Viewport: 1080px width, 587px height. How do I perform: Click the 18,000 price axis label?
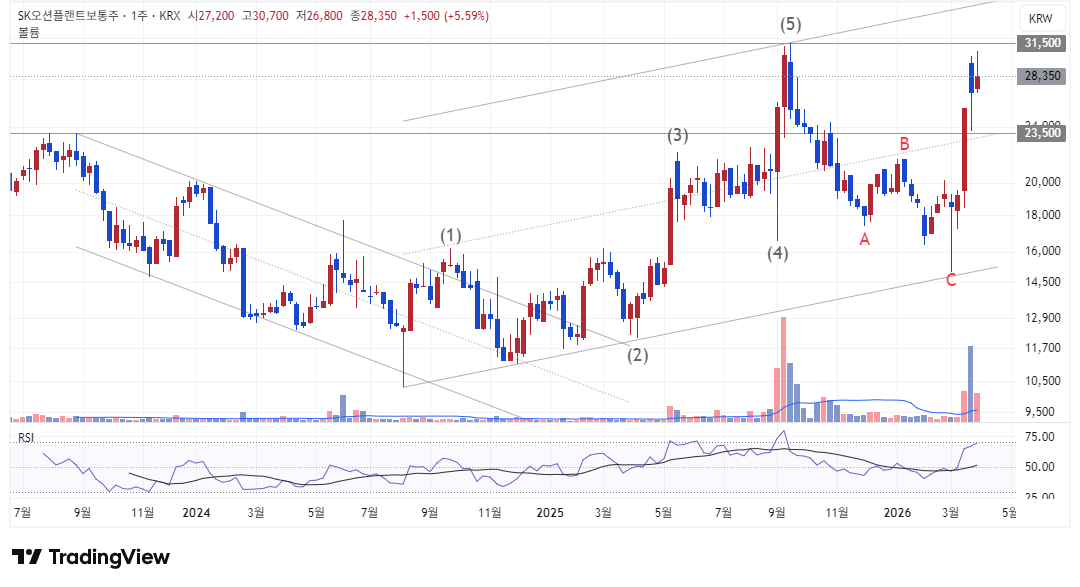pyautogui.click(x=1043, y=215)
